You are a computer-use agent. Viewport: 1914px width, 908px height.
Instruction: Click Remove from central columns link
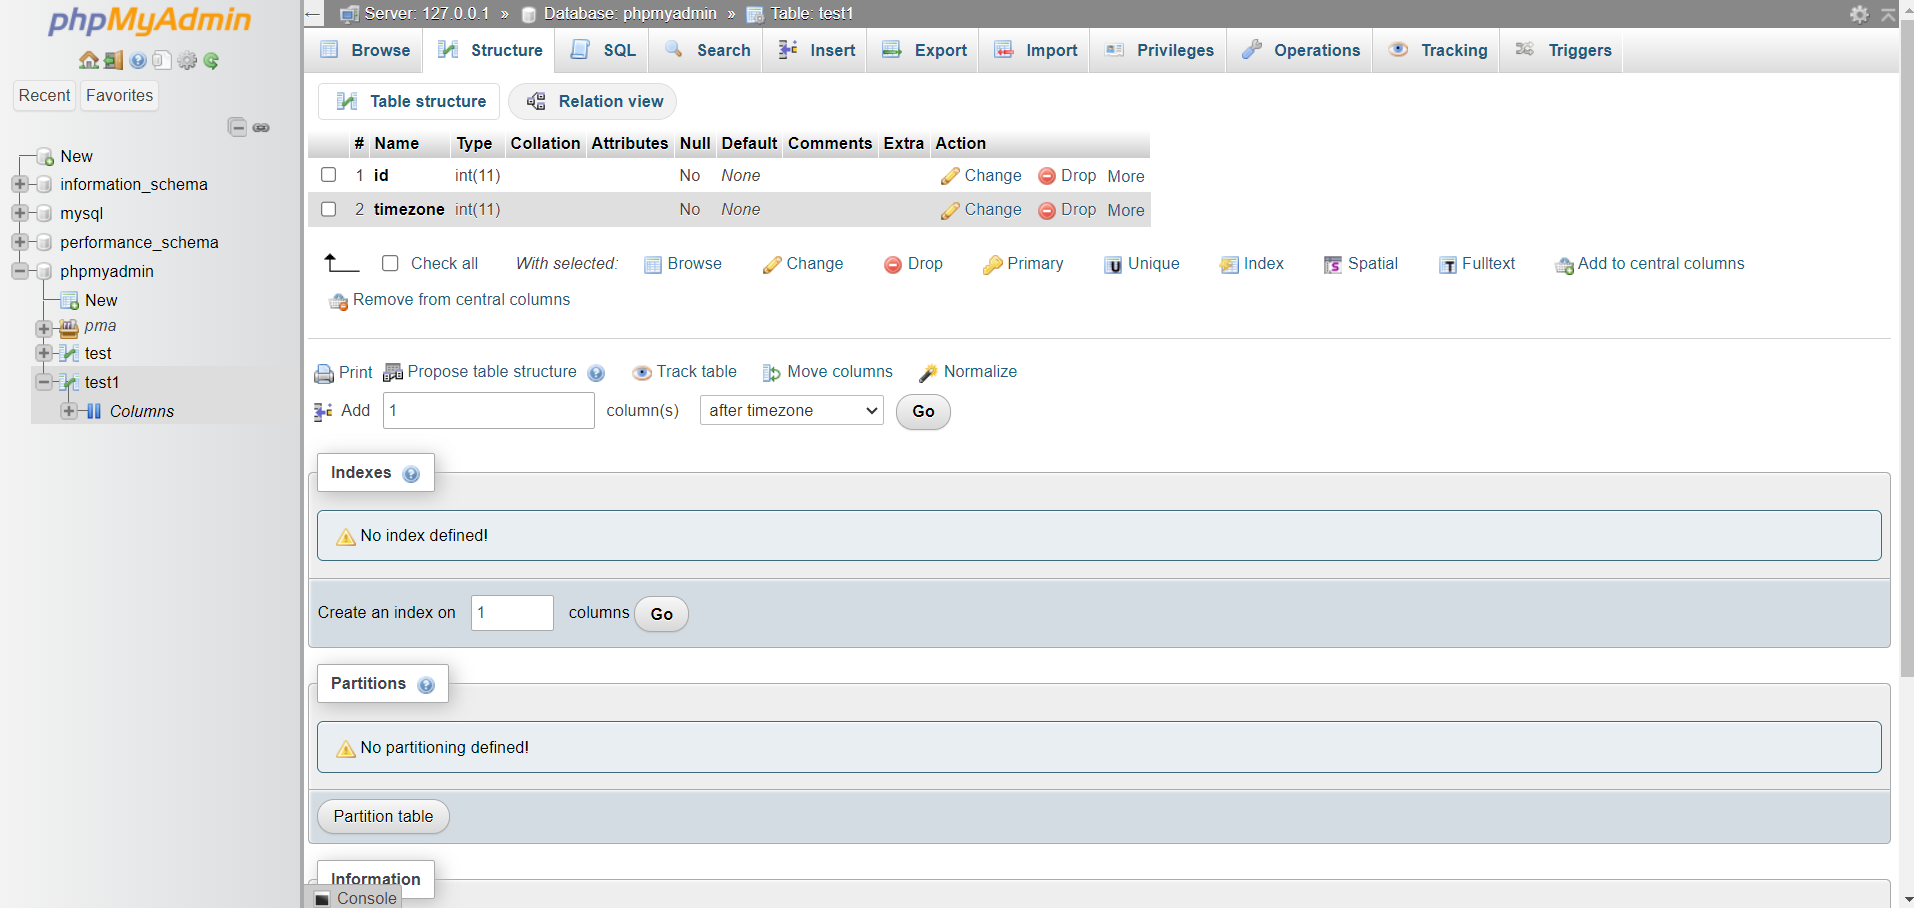click(x=459, y=300)
